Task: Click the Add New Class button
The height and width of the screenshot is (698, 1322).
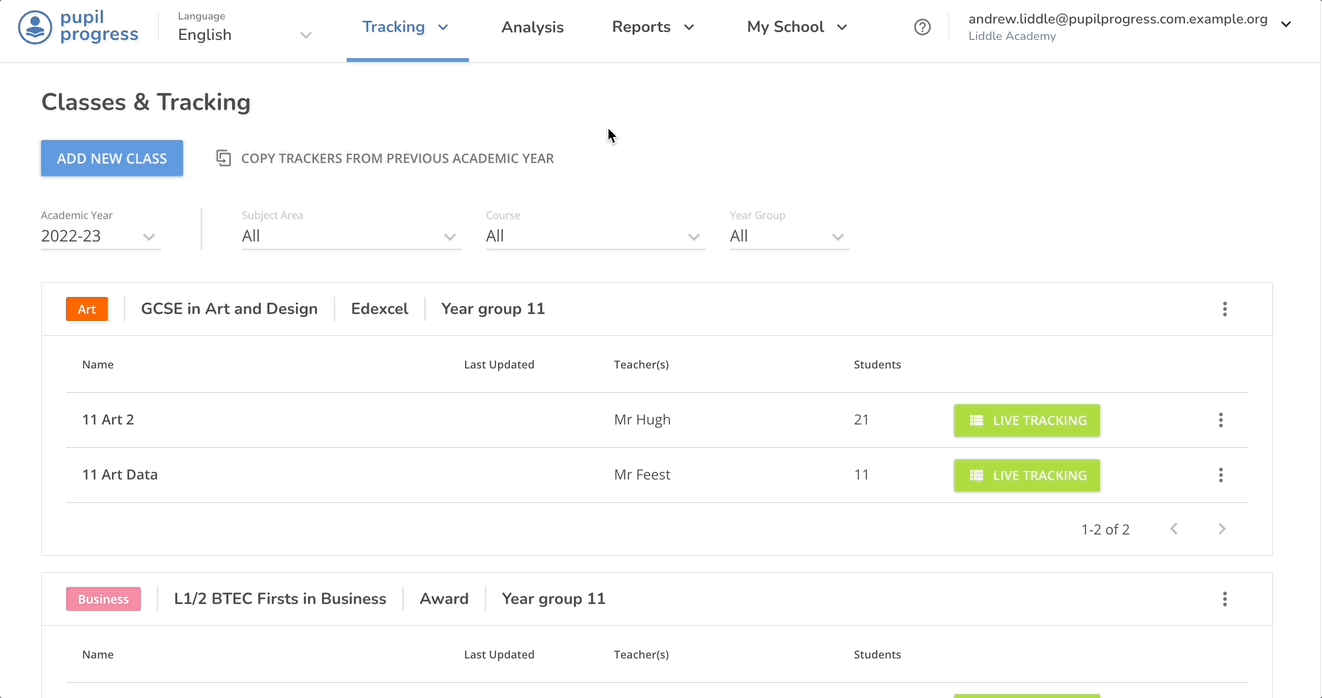Action: tap(112, 158)
